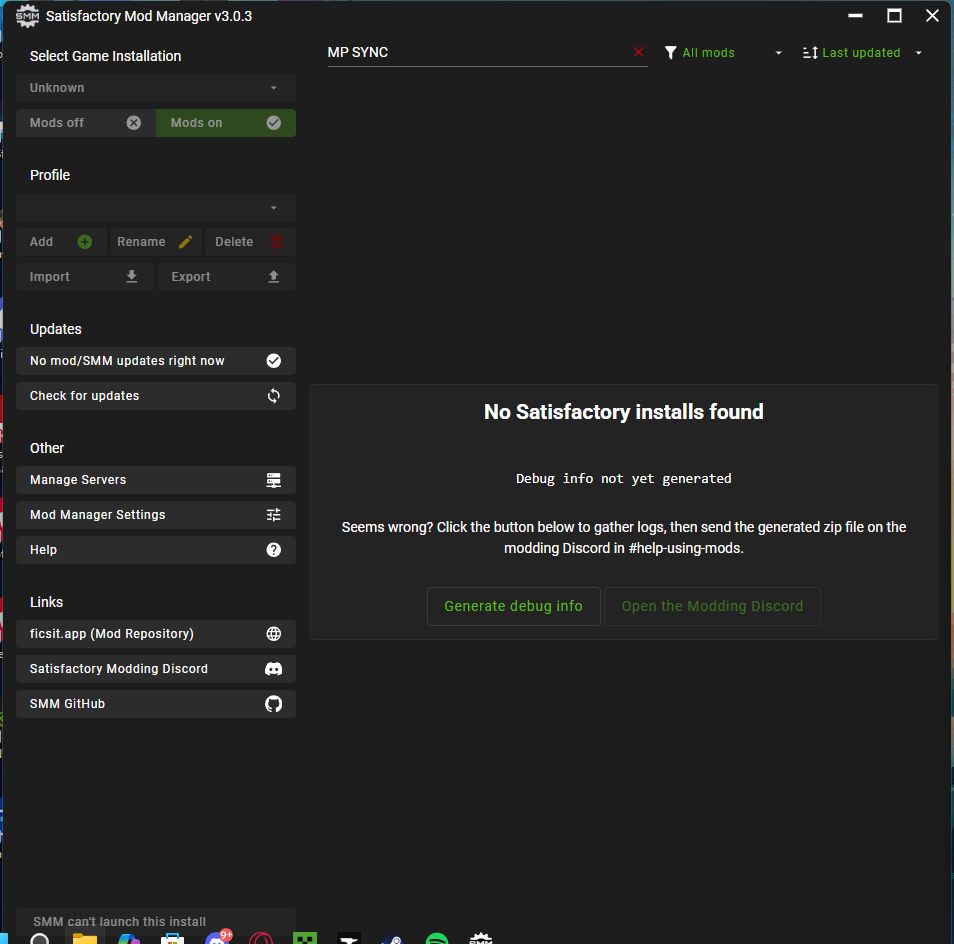Screen dimensions: 954x944
Task: Click SMM can't launch this install button
Action: tap(156, 921)
